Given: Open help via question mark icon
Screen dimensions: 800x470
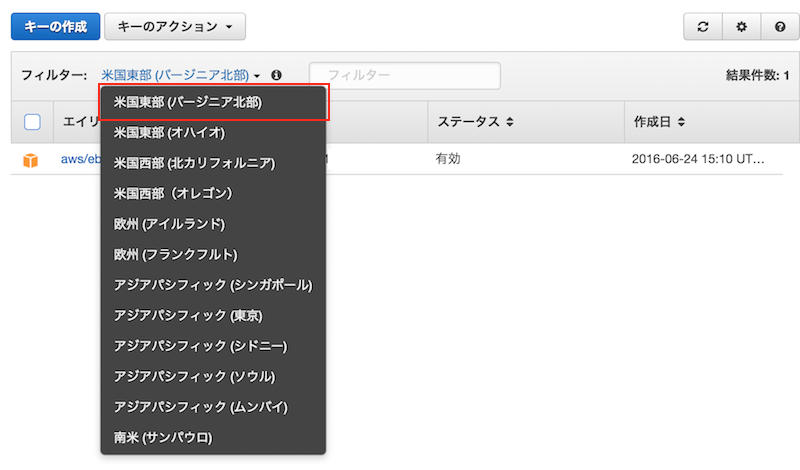Looking at the screenshot, I should 780,27.
